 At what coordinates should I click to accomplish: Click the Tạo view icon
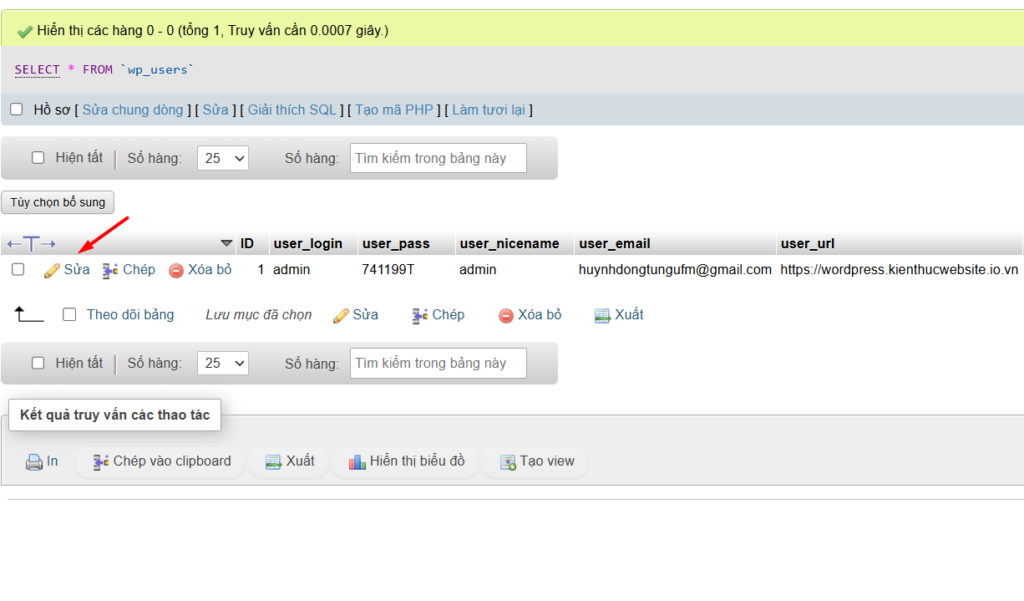(507, 462)
